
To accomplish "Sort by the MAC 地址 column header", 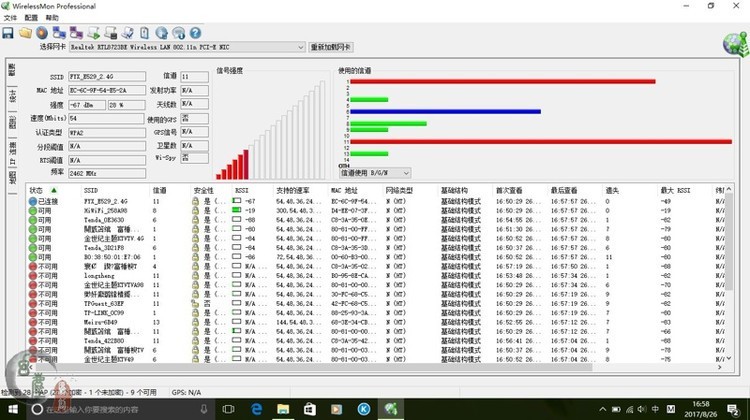I will pyautogui.click(x=344, y=190).
